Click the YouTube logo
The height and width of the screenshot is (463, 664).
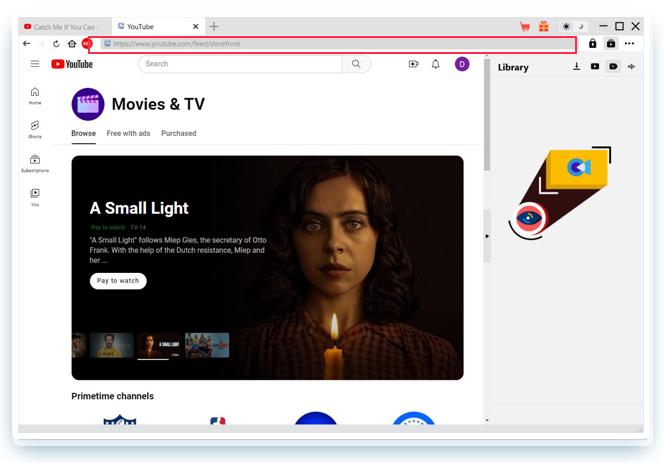[72, 64]
